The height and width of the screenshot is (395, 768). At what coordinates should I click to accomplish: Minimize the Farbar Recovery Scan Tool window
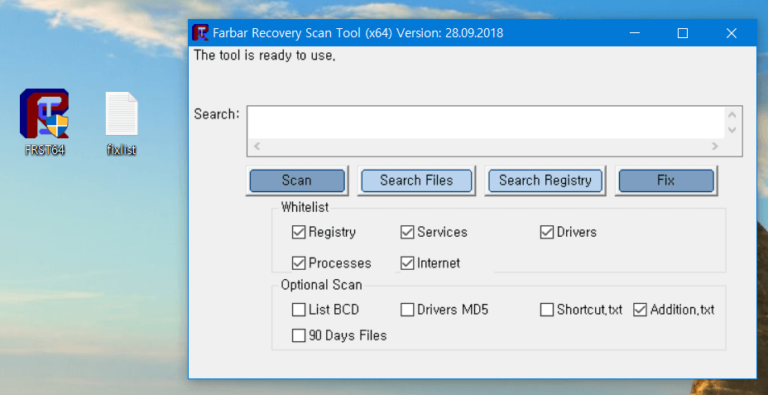[x=635, y=33]
